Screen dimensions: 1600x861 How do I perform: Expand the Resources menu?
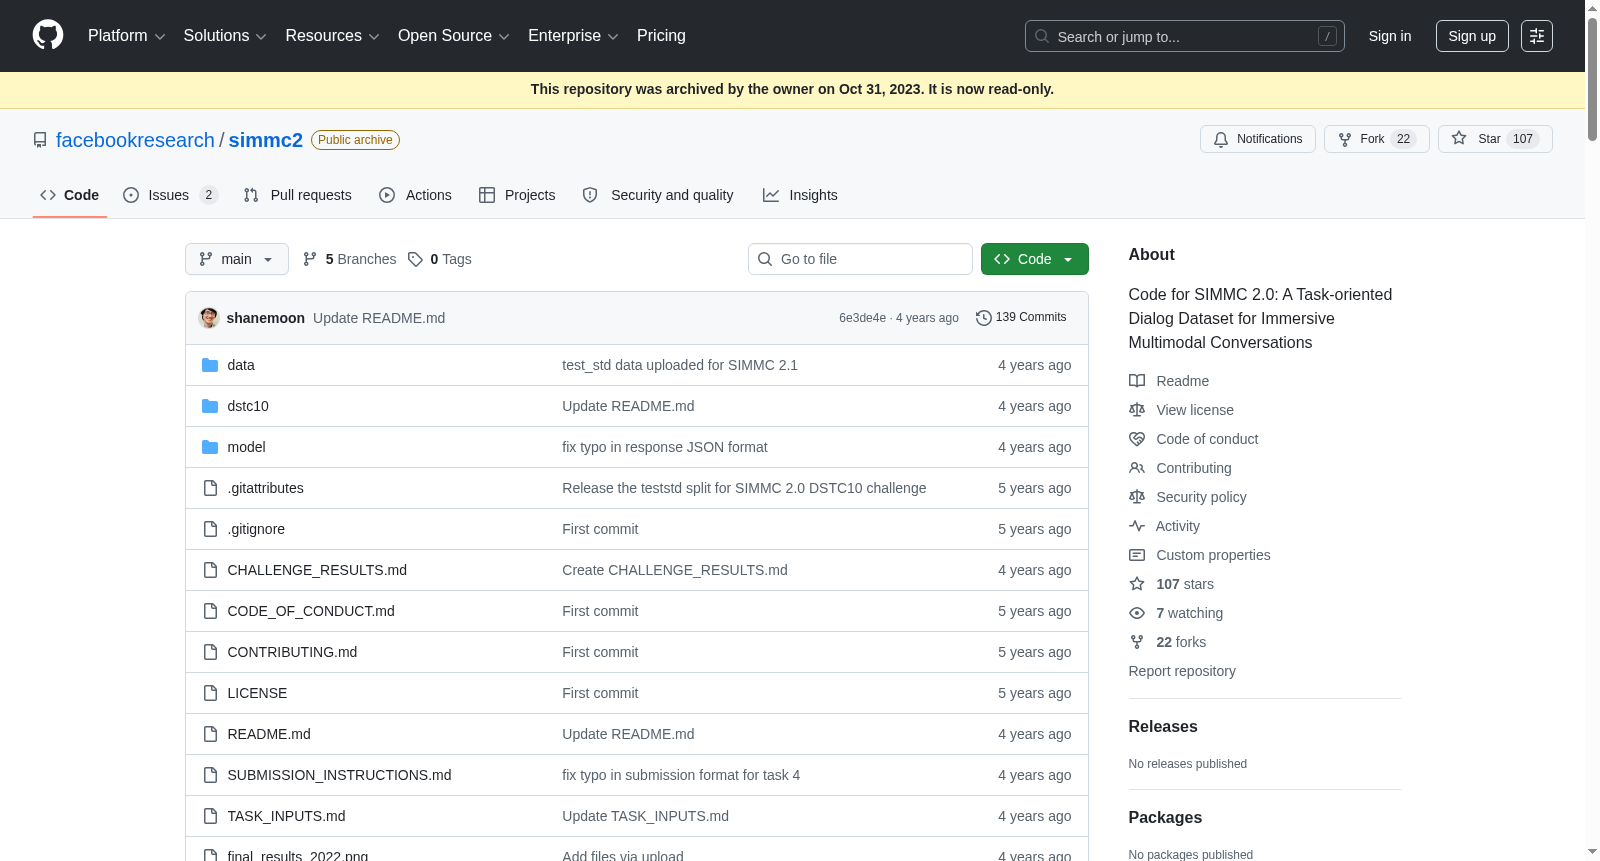(x=333, y=36)
